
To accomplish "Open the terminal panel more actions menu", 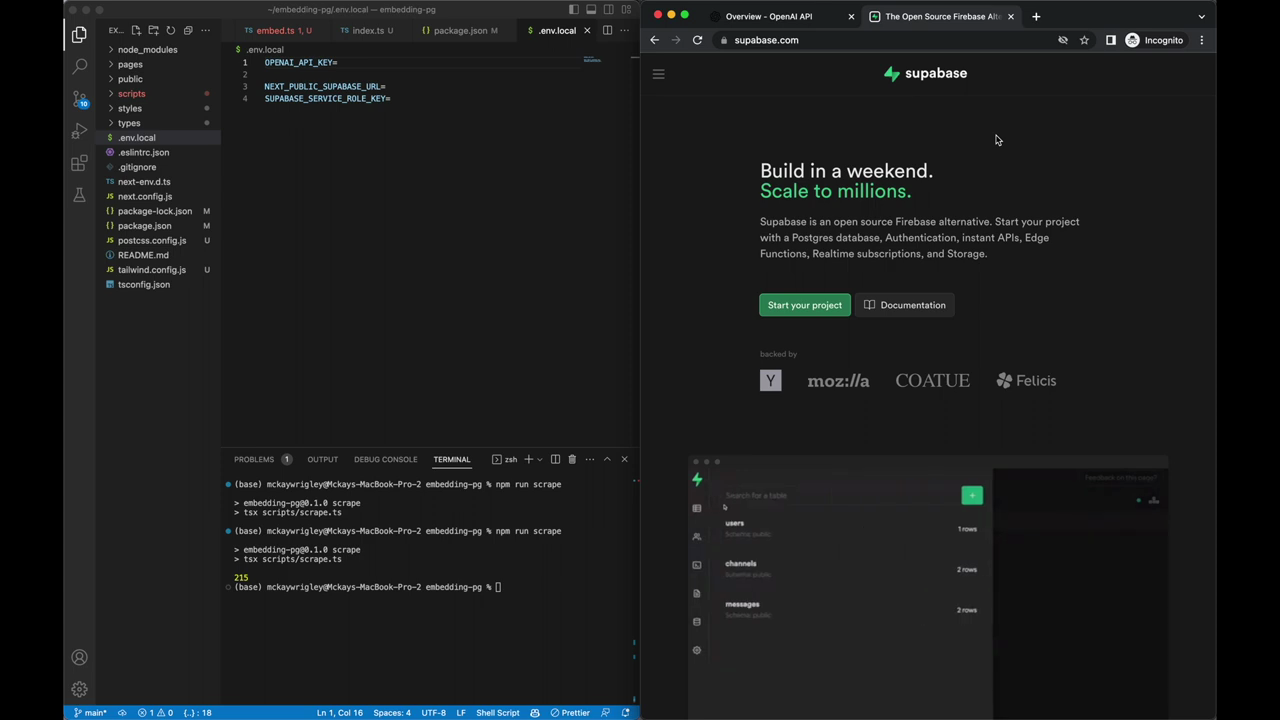I will [x=589, y=459].
